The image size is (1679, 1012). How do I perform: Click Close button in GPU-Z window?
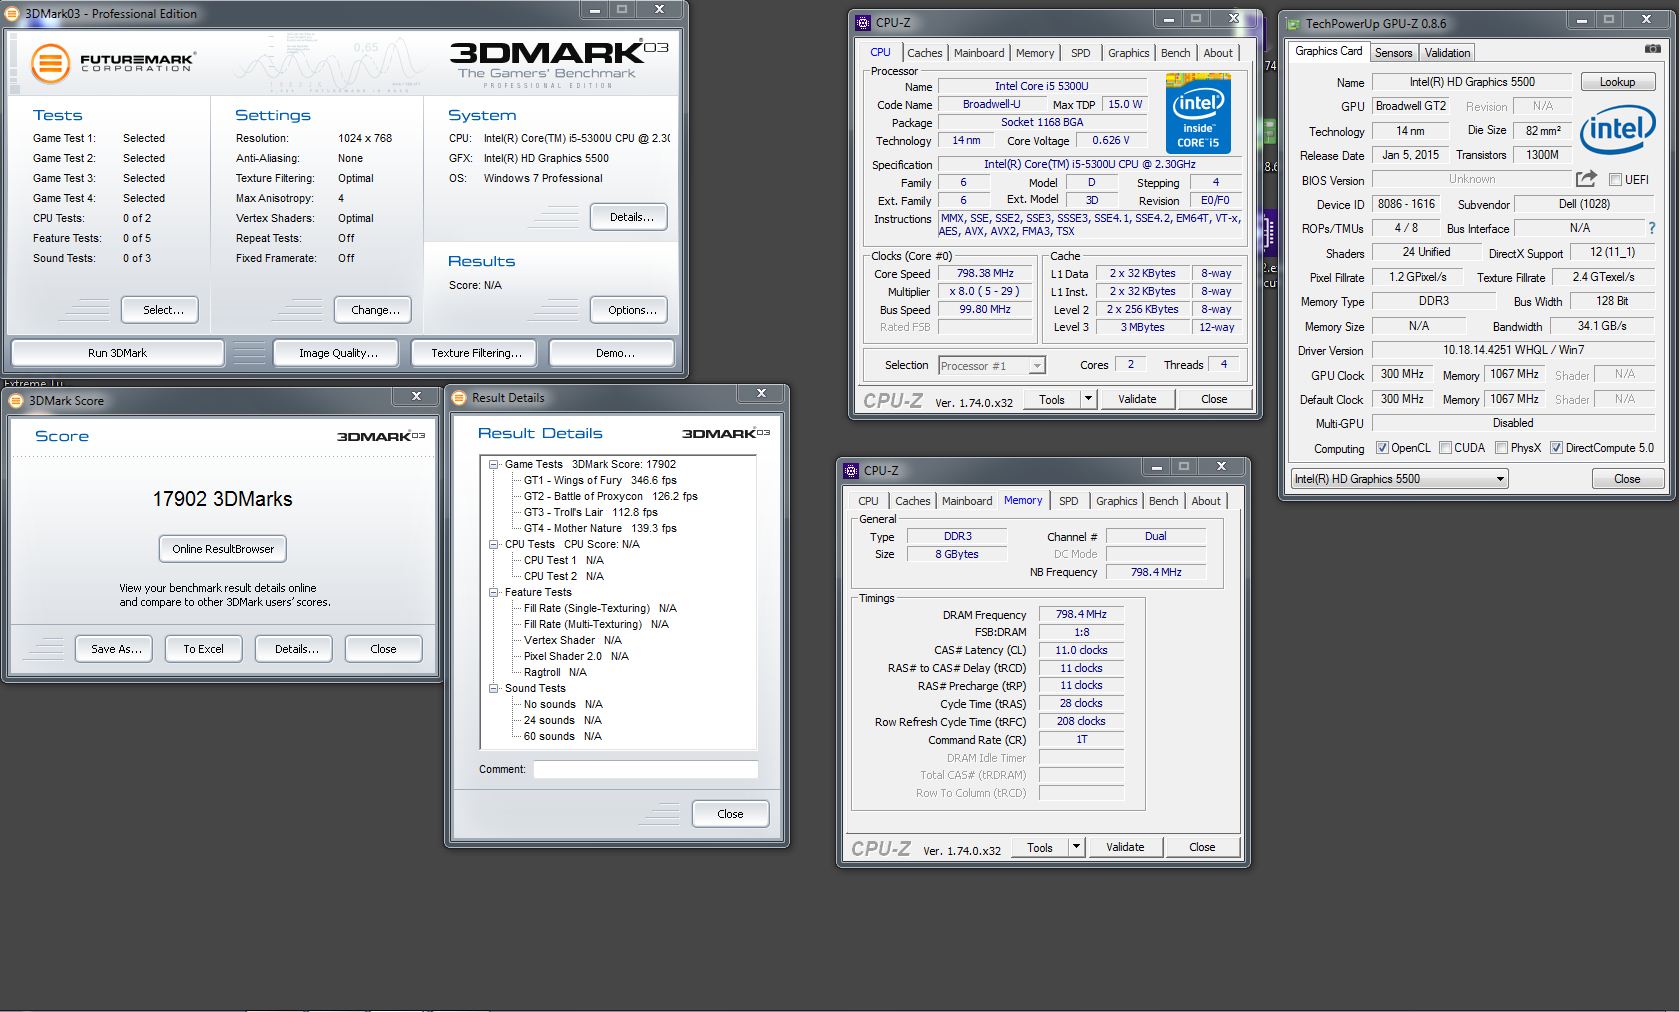click(x=1627, y=479)
